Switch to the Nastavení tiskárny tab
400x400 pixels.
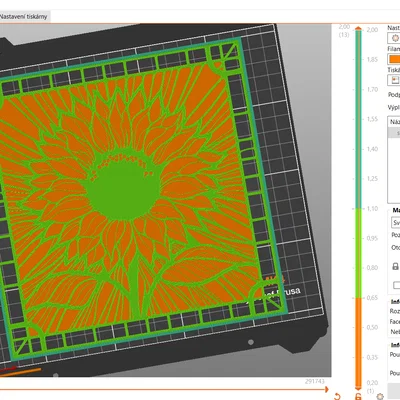[x=24, y=16]
